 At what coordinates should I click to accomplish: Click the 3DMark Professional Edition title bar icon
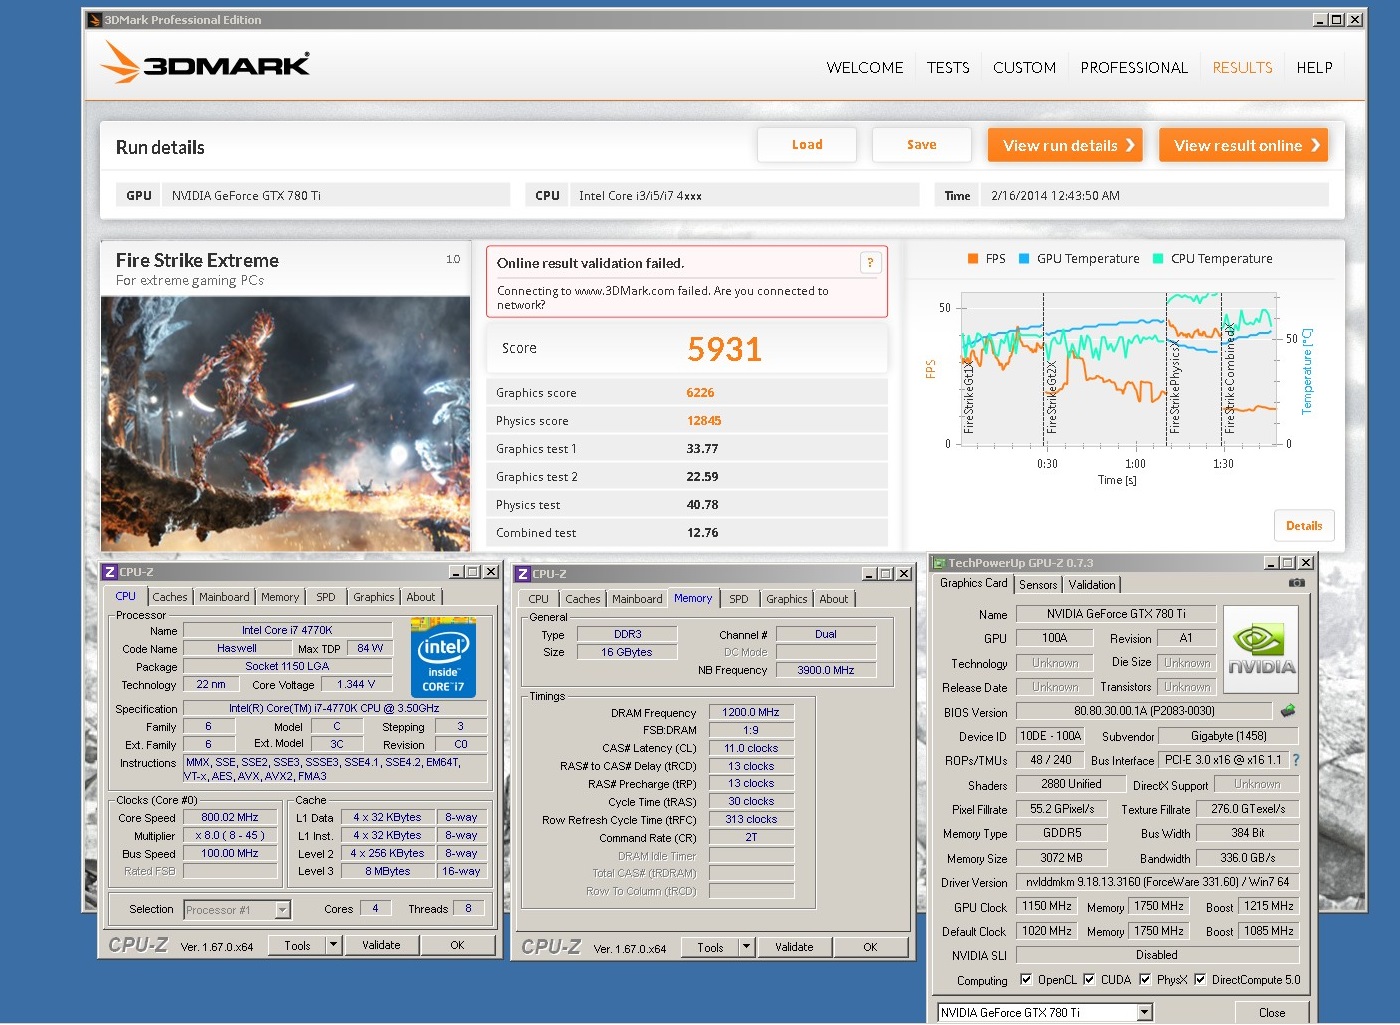coord(95,19)
